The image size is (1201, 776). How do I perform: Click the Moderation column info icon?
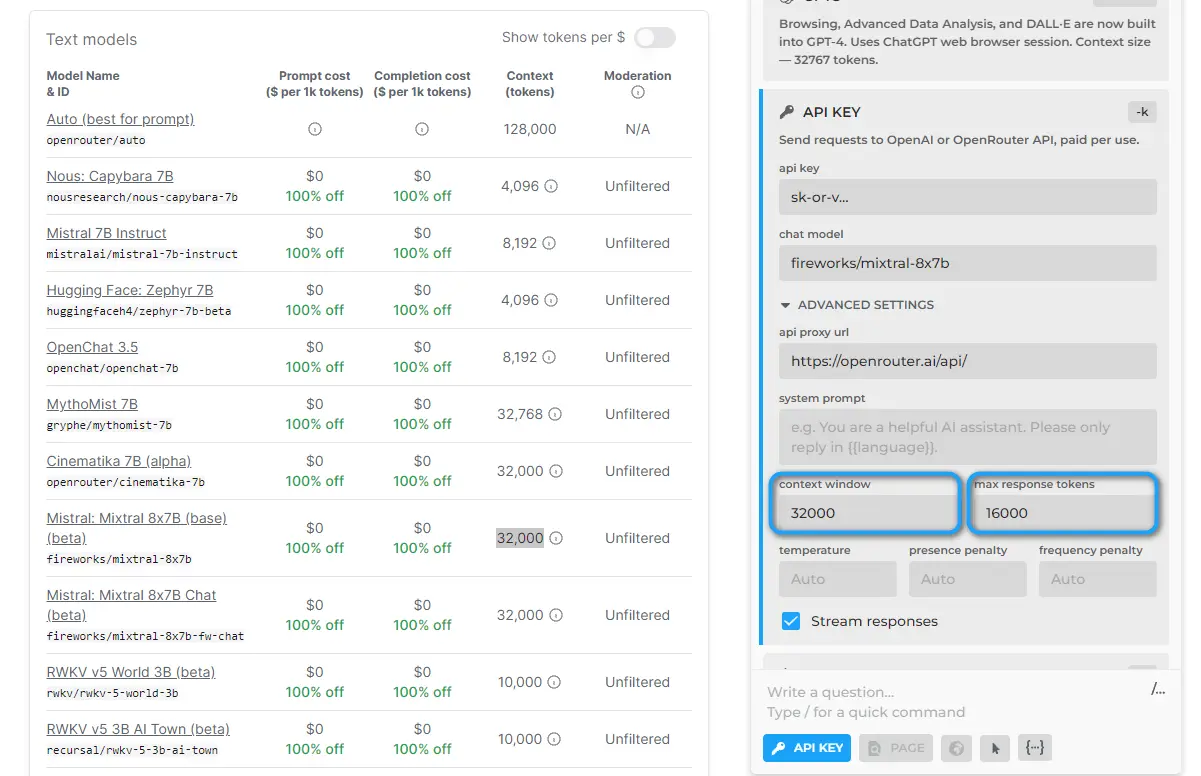(638, 92)
